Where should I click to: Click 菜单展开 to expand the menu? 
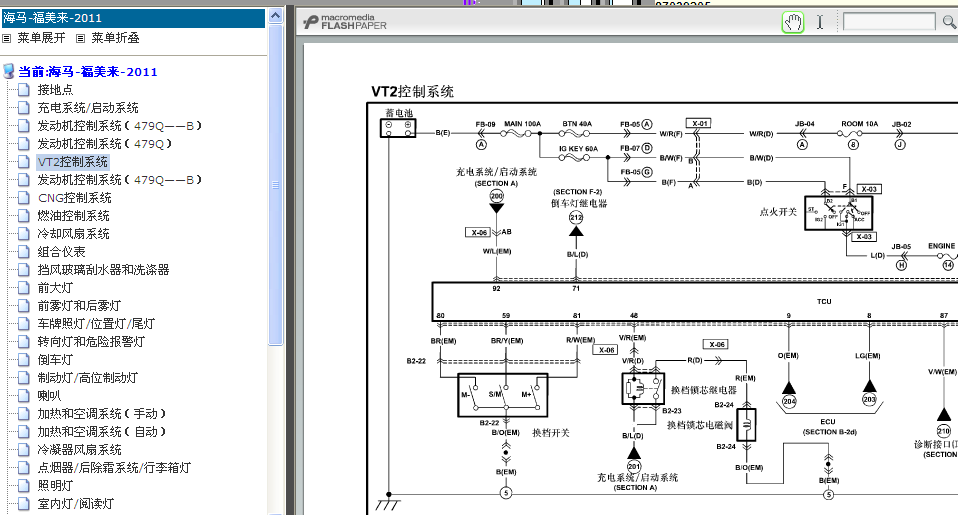click(x=41, y=38)
